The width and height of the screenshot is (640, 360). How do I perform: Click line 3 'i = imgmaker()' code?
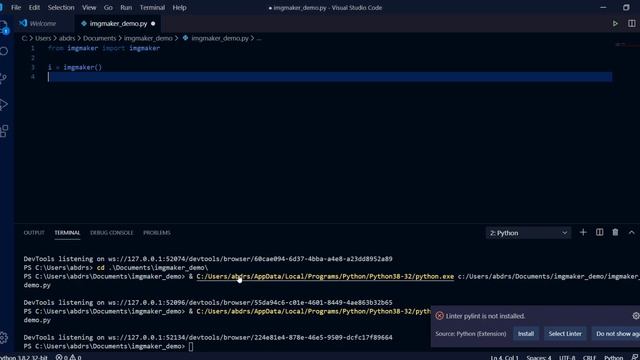click(75, 67)
